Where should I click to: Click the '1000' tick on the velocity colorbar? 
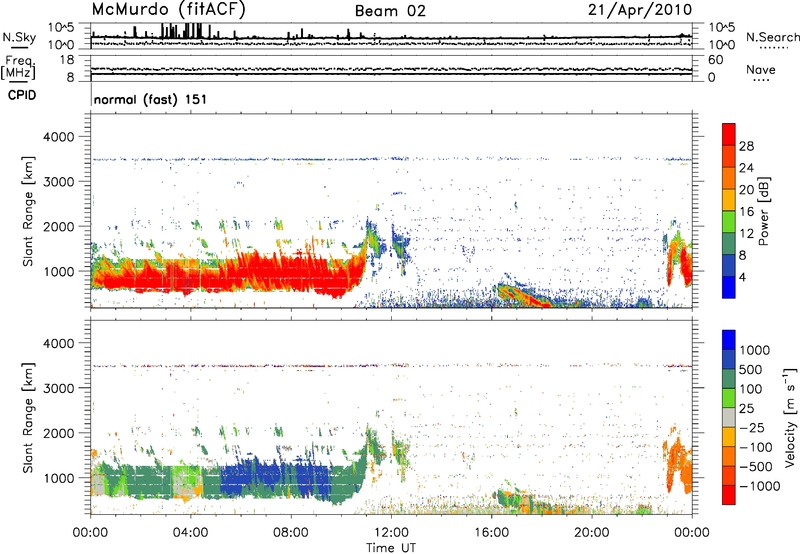coord(755,350)
